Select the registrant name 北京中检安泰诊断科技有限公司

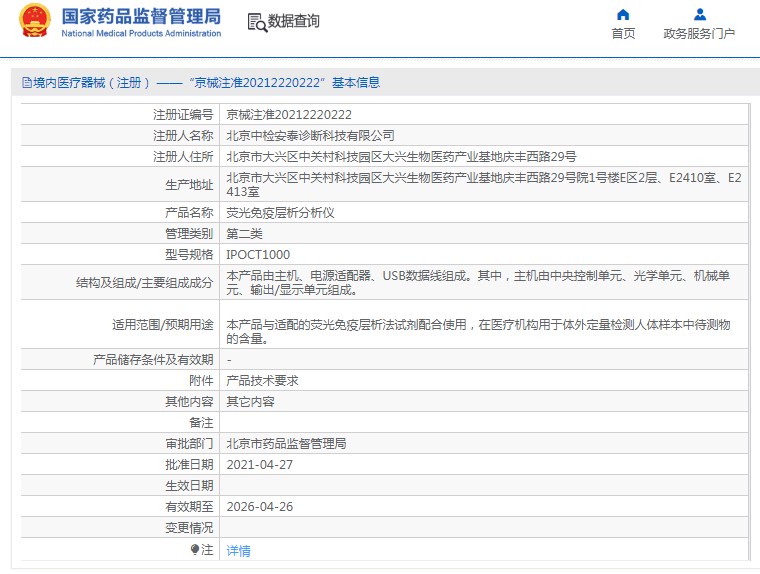click(310, 135)
